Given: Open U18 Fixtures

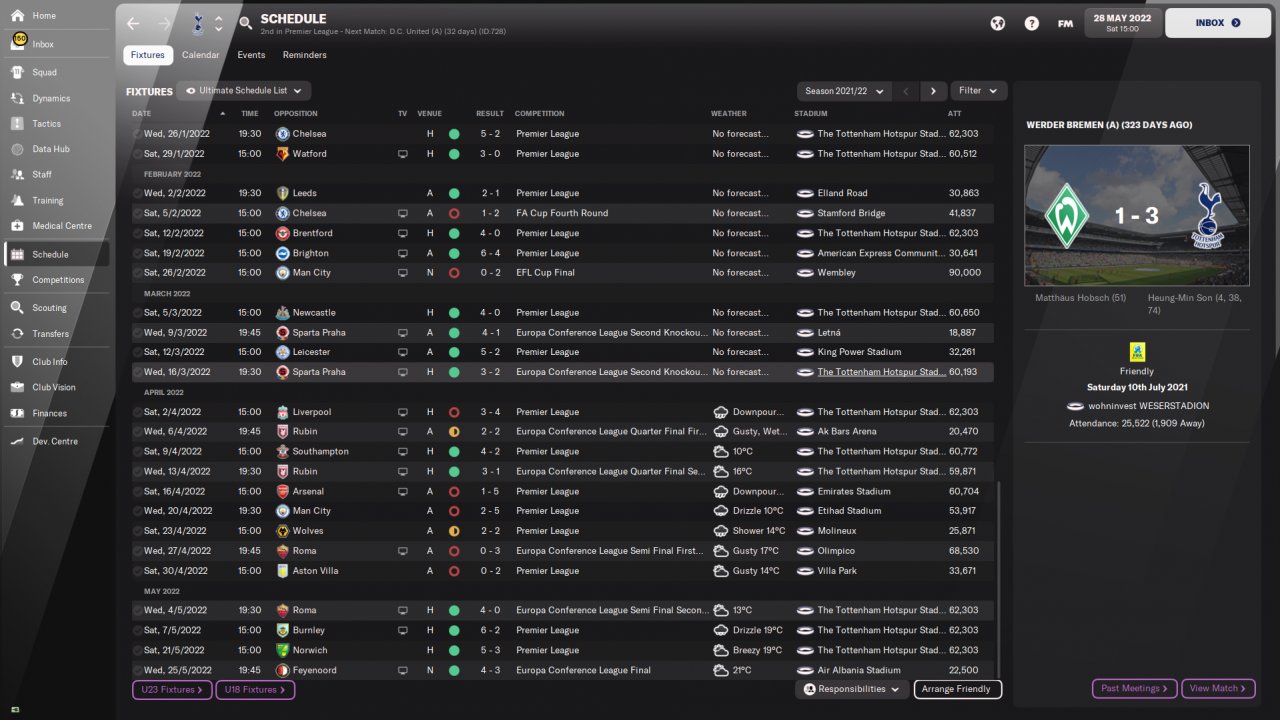Looking at the screenshot, I should click(x=255, y=690).
